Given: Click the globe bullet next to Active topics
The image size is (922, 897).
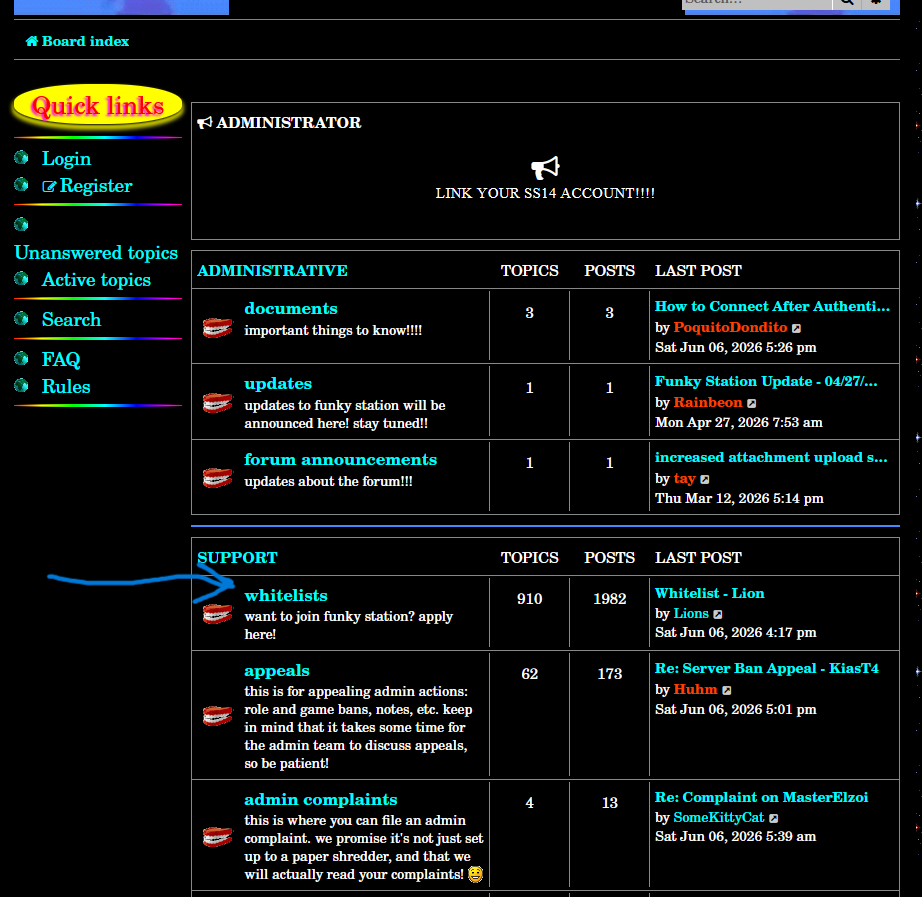Looking at the screenshot, I should coord(21,278).
